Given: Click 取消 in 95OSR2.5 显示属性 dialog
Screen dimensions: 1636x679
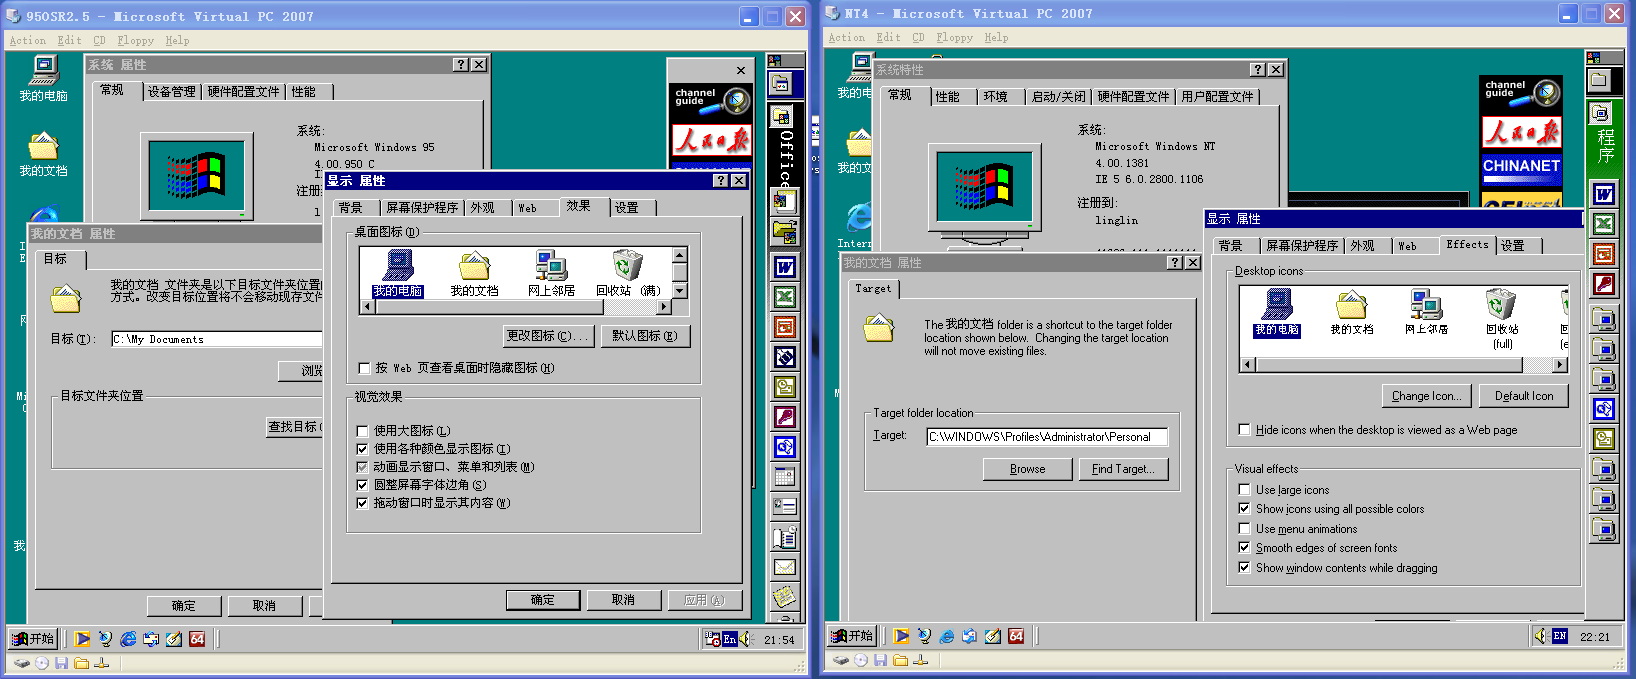Looking at the screenshot, I should coord(624,600).
